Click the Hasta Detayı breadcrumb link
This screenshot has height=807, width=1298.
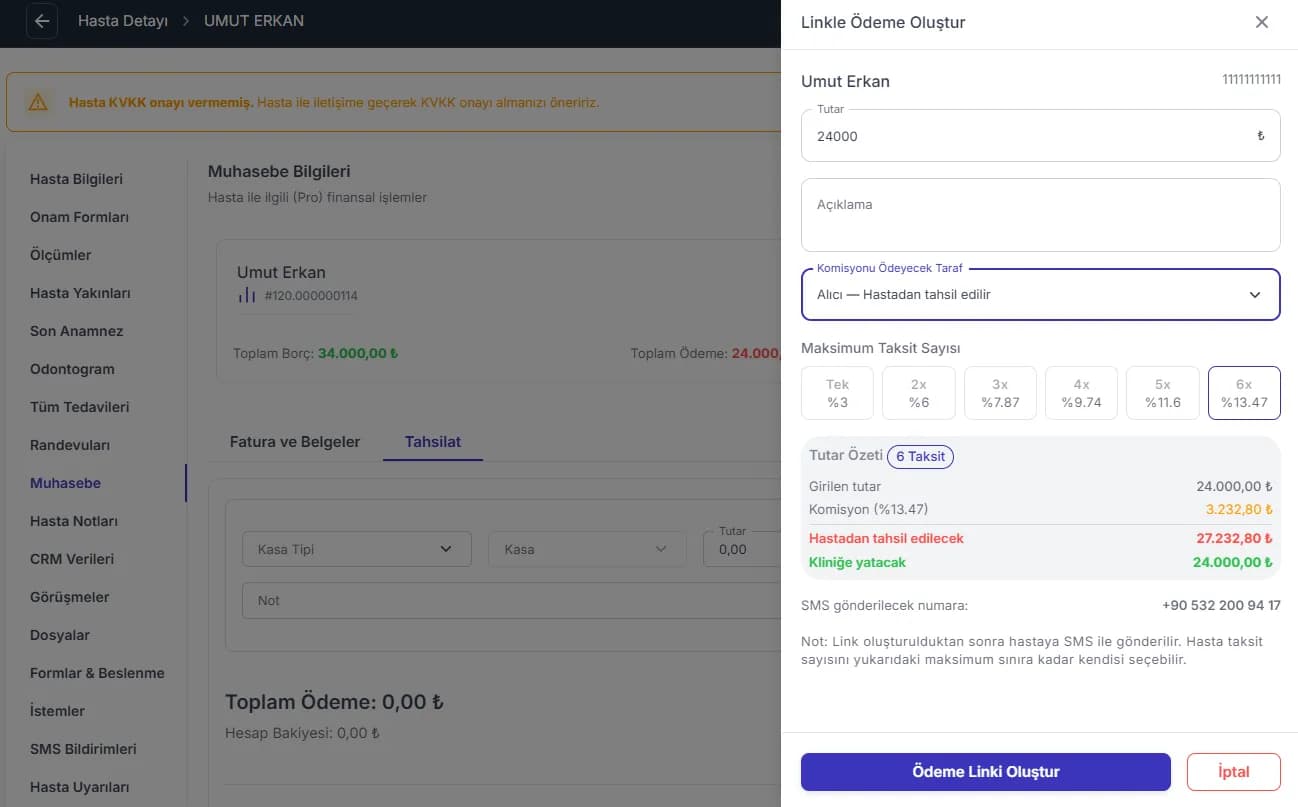click(123, 21)
